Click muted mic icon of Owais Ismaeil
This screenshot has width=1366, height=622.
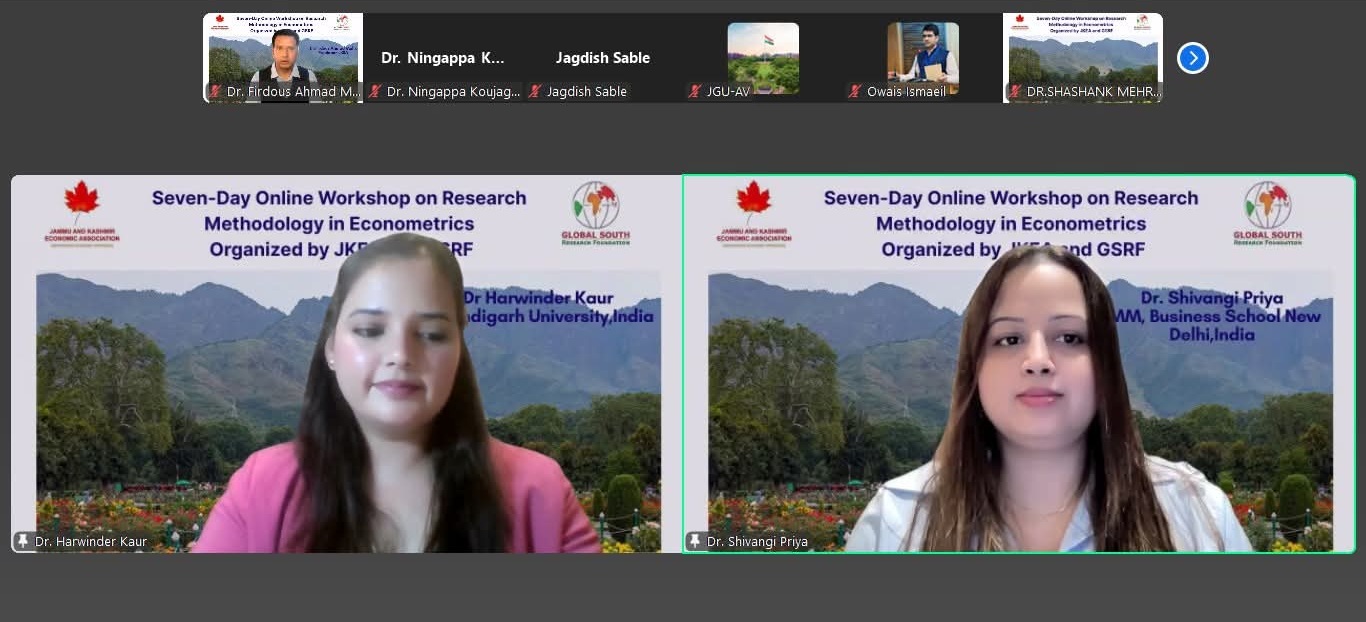pos(855,91)
